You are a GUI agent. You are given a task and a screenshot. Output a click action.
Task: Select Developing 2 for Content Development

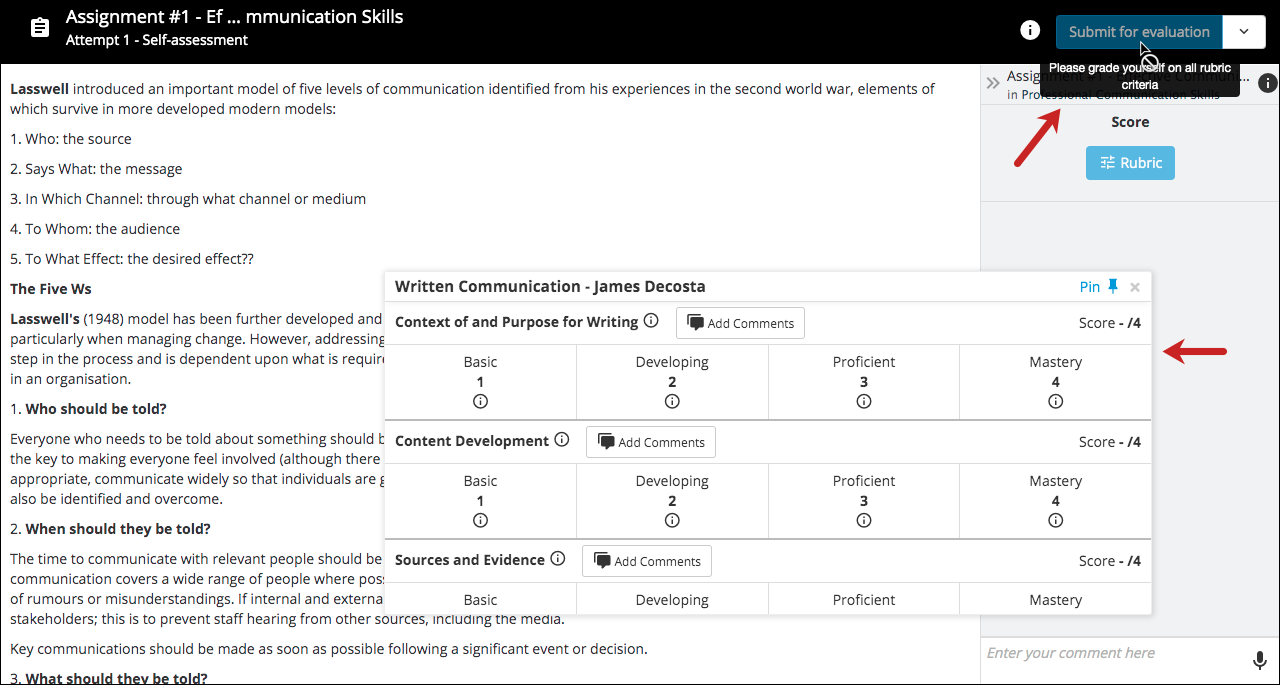pos(672,501)
